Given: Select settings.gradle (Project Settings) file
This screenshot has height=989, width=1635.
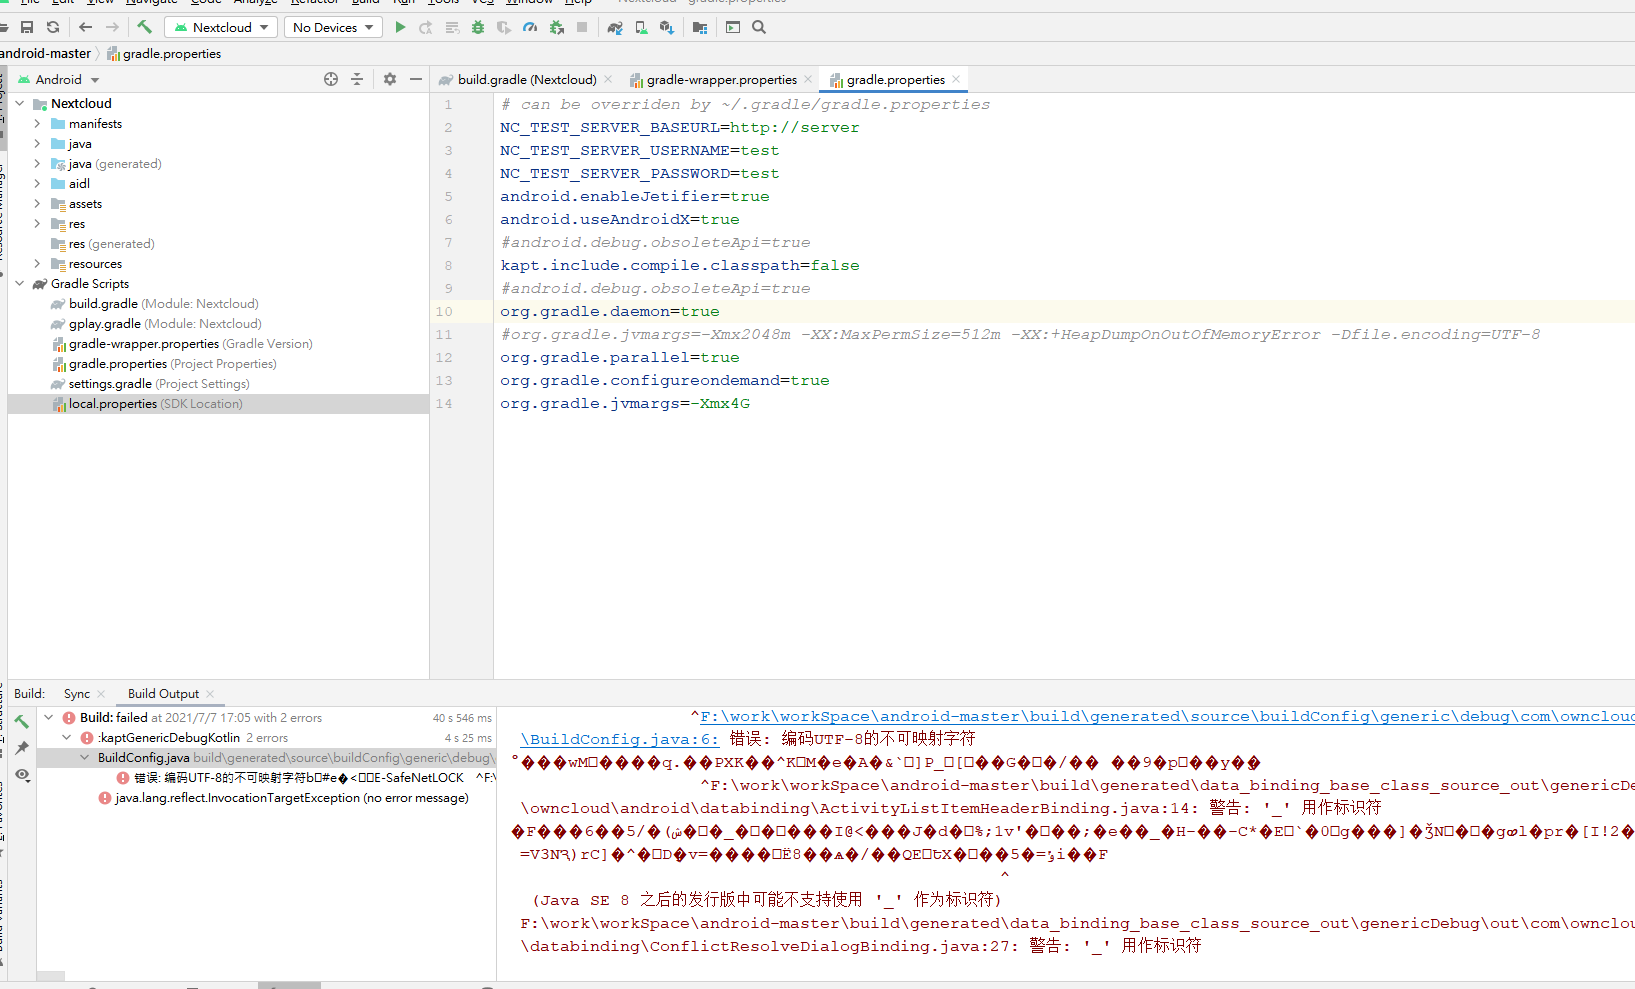Looking at the screenshot, I should [159, 384].
